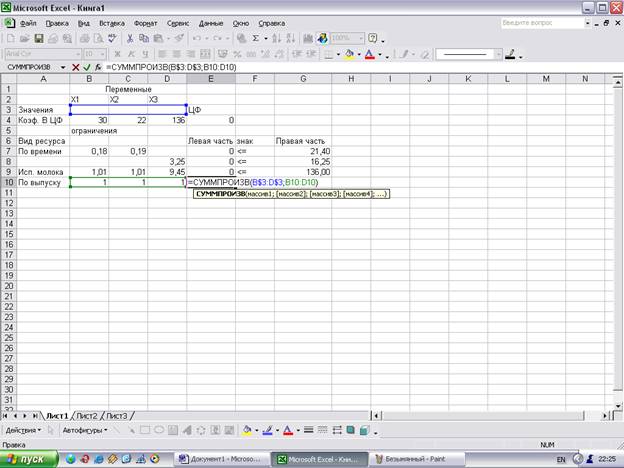The image size is (624, 468).
Task: Create a new workbook with toolbar icon
Action: tap(10, 38)
